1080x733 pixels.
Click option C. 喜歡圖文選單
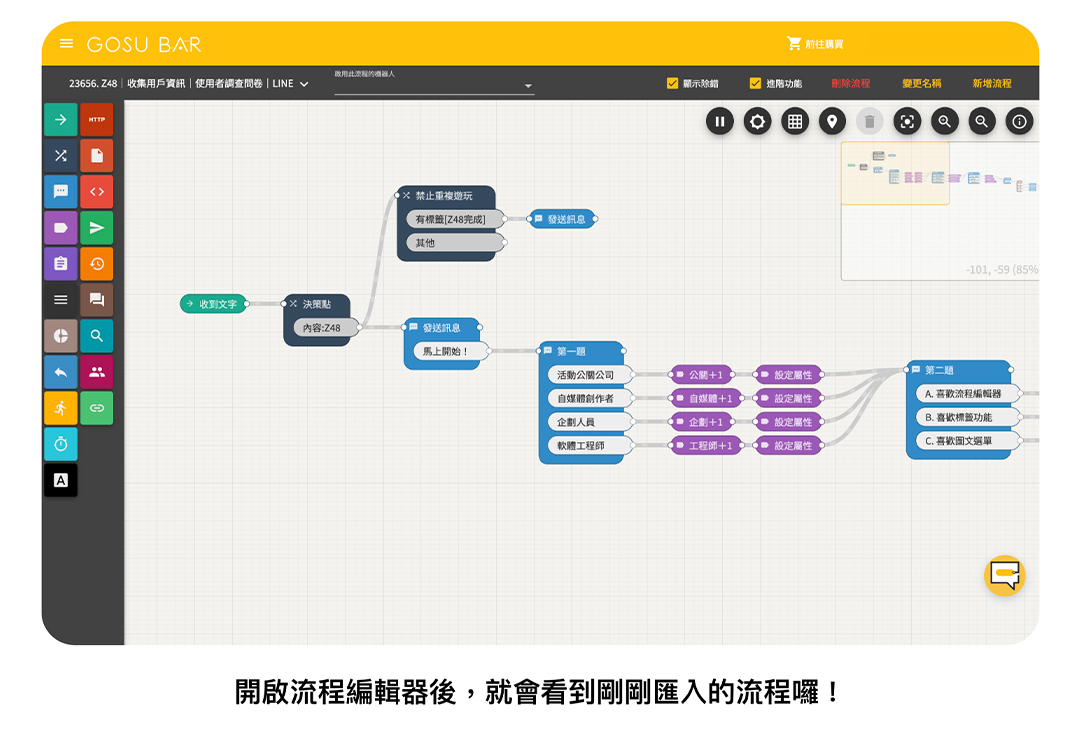[x=967, y=441]
